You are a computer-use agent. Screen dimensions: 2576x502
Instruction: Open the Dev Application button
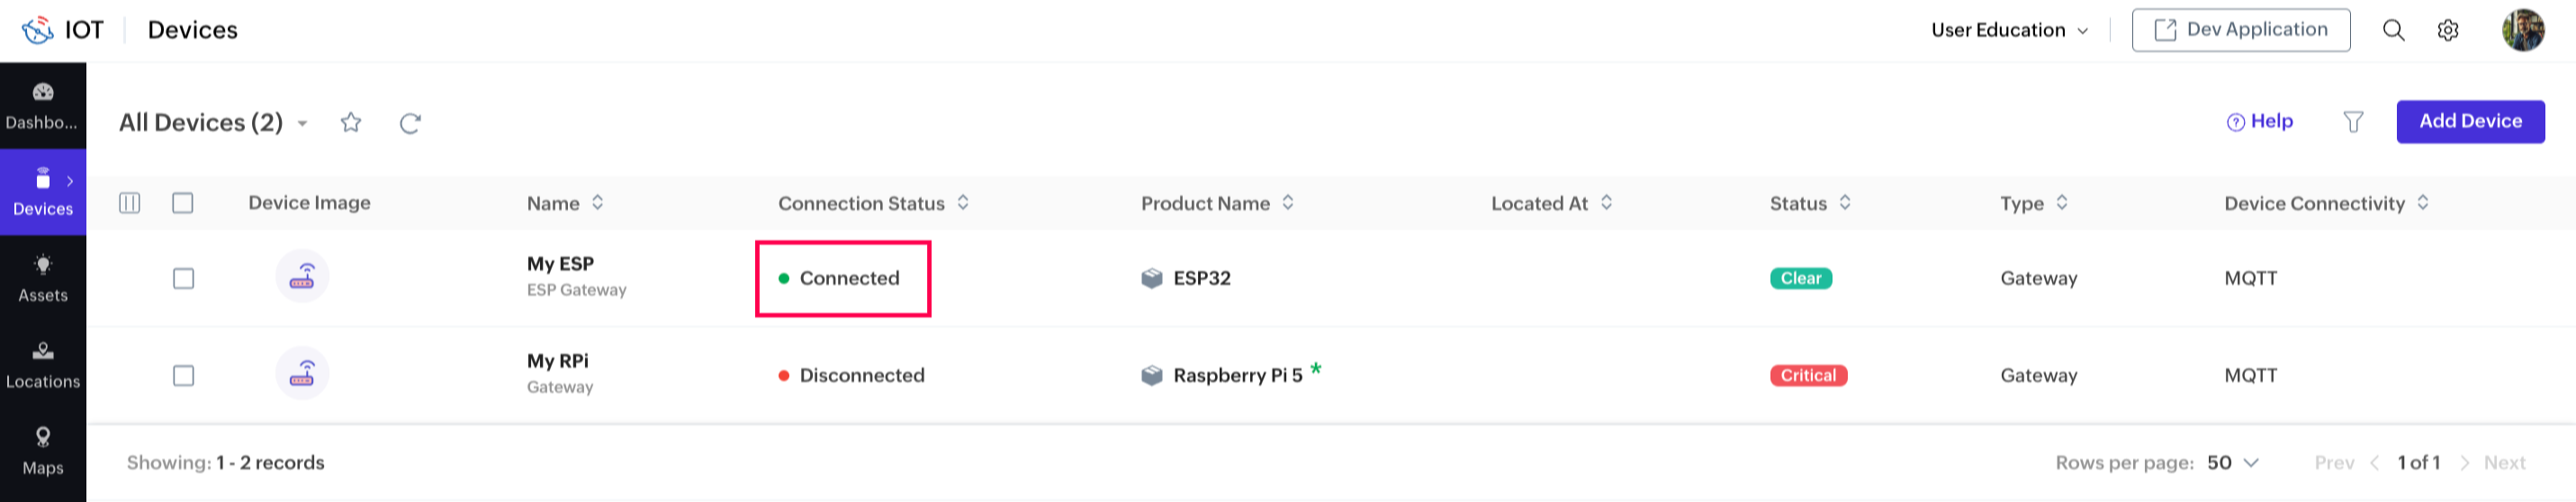tap(2240, 30)
